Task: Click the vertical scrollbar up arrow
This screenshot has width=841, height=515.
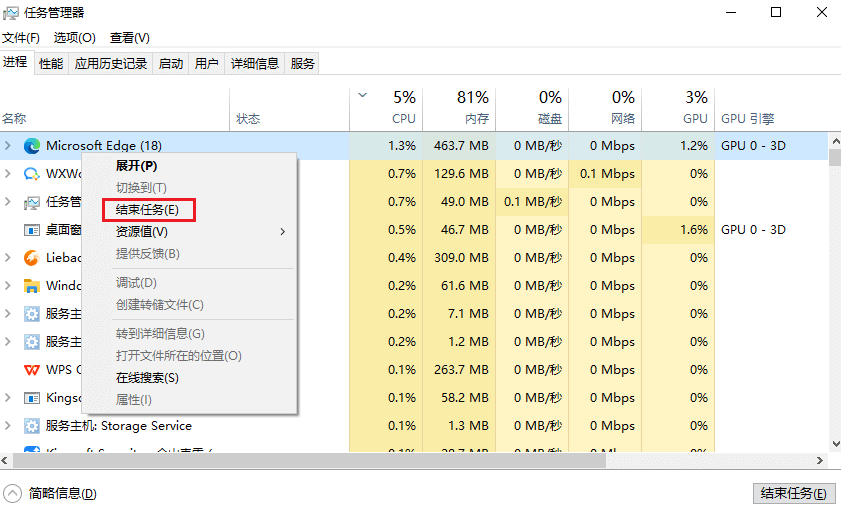Action: pyautogui.click(x=835, y=141)
